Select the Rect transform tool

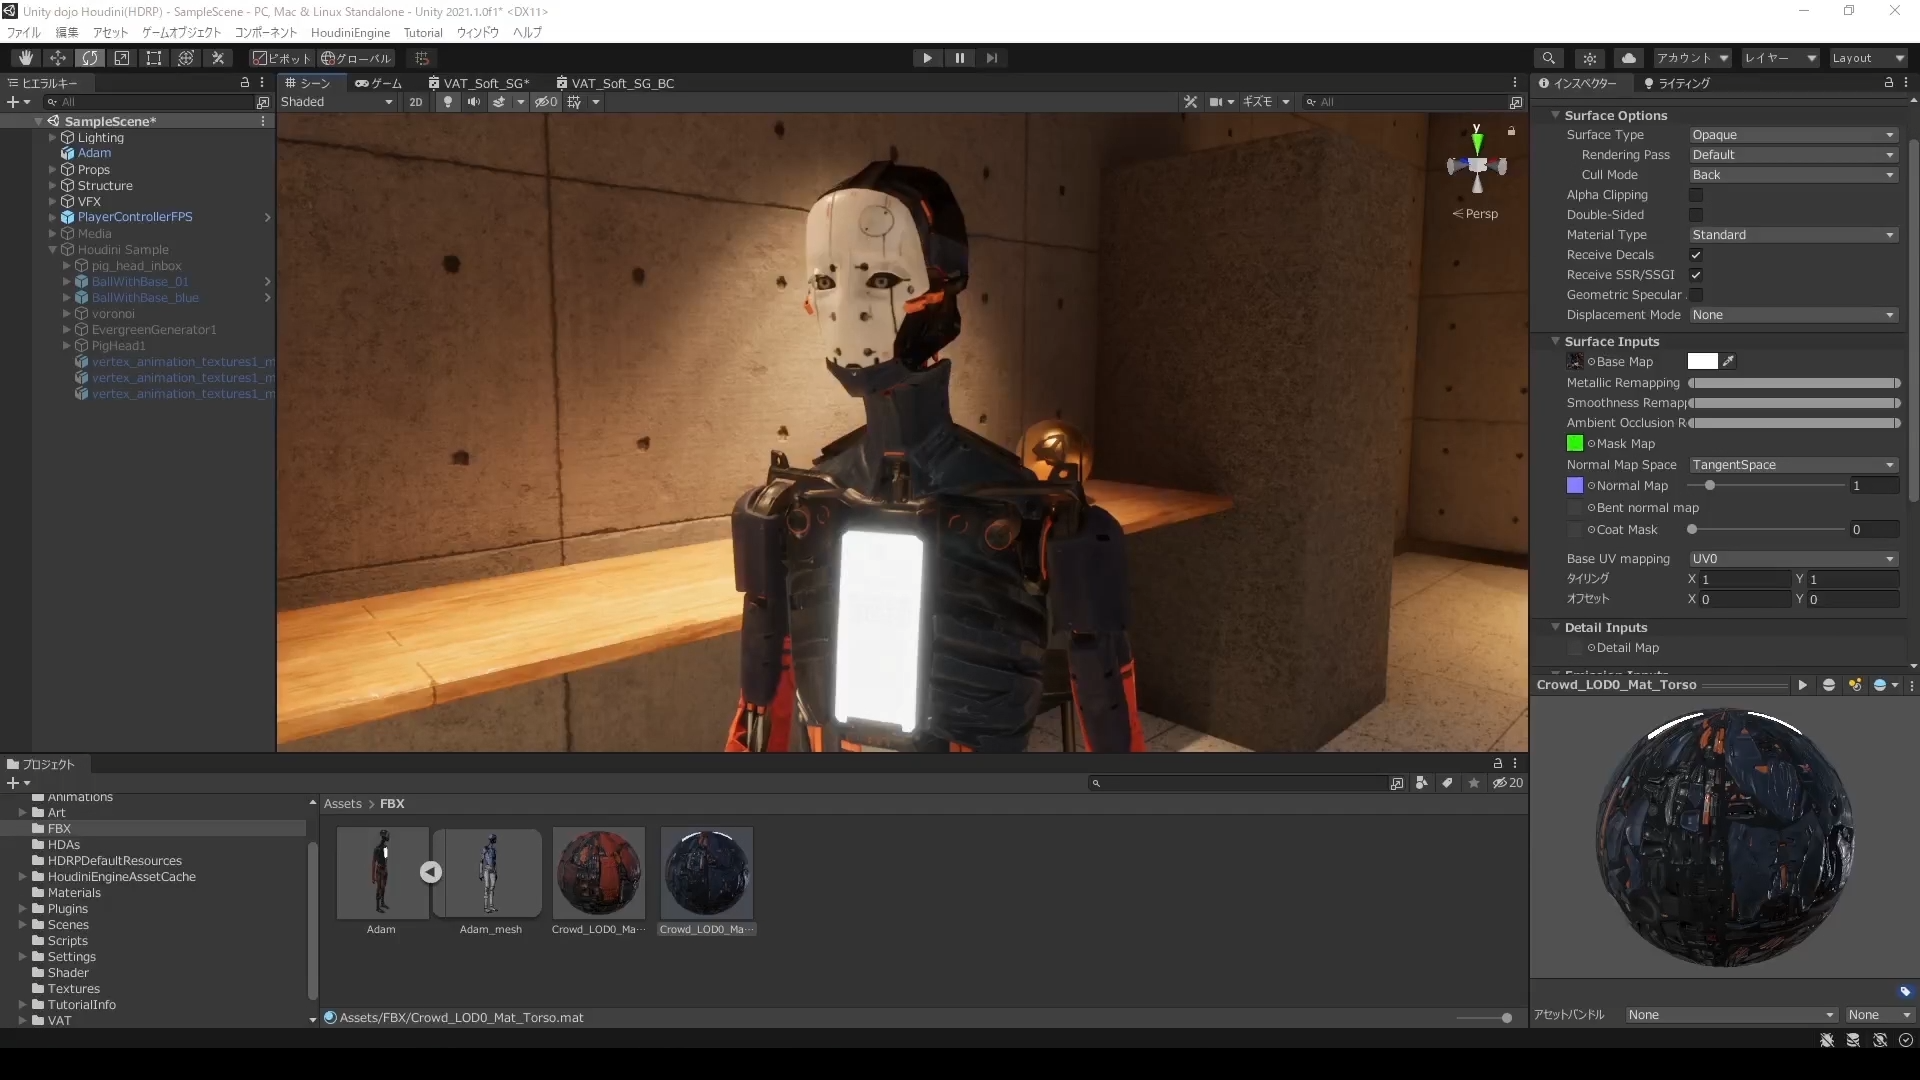(154, 58)
